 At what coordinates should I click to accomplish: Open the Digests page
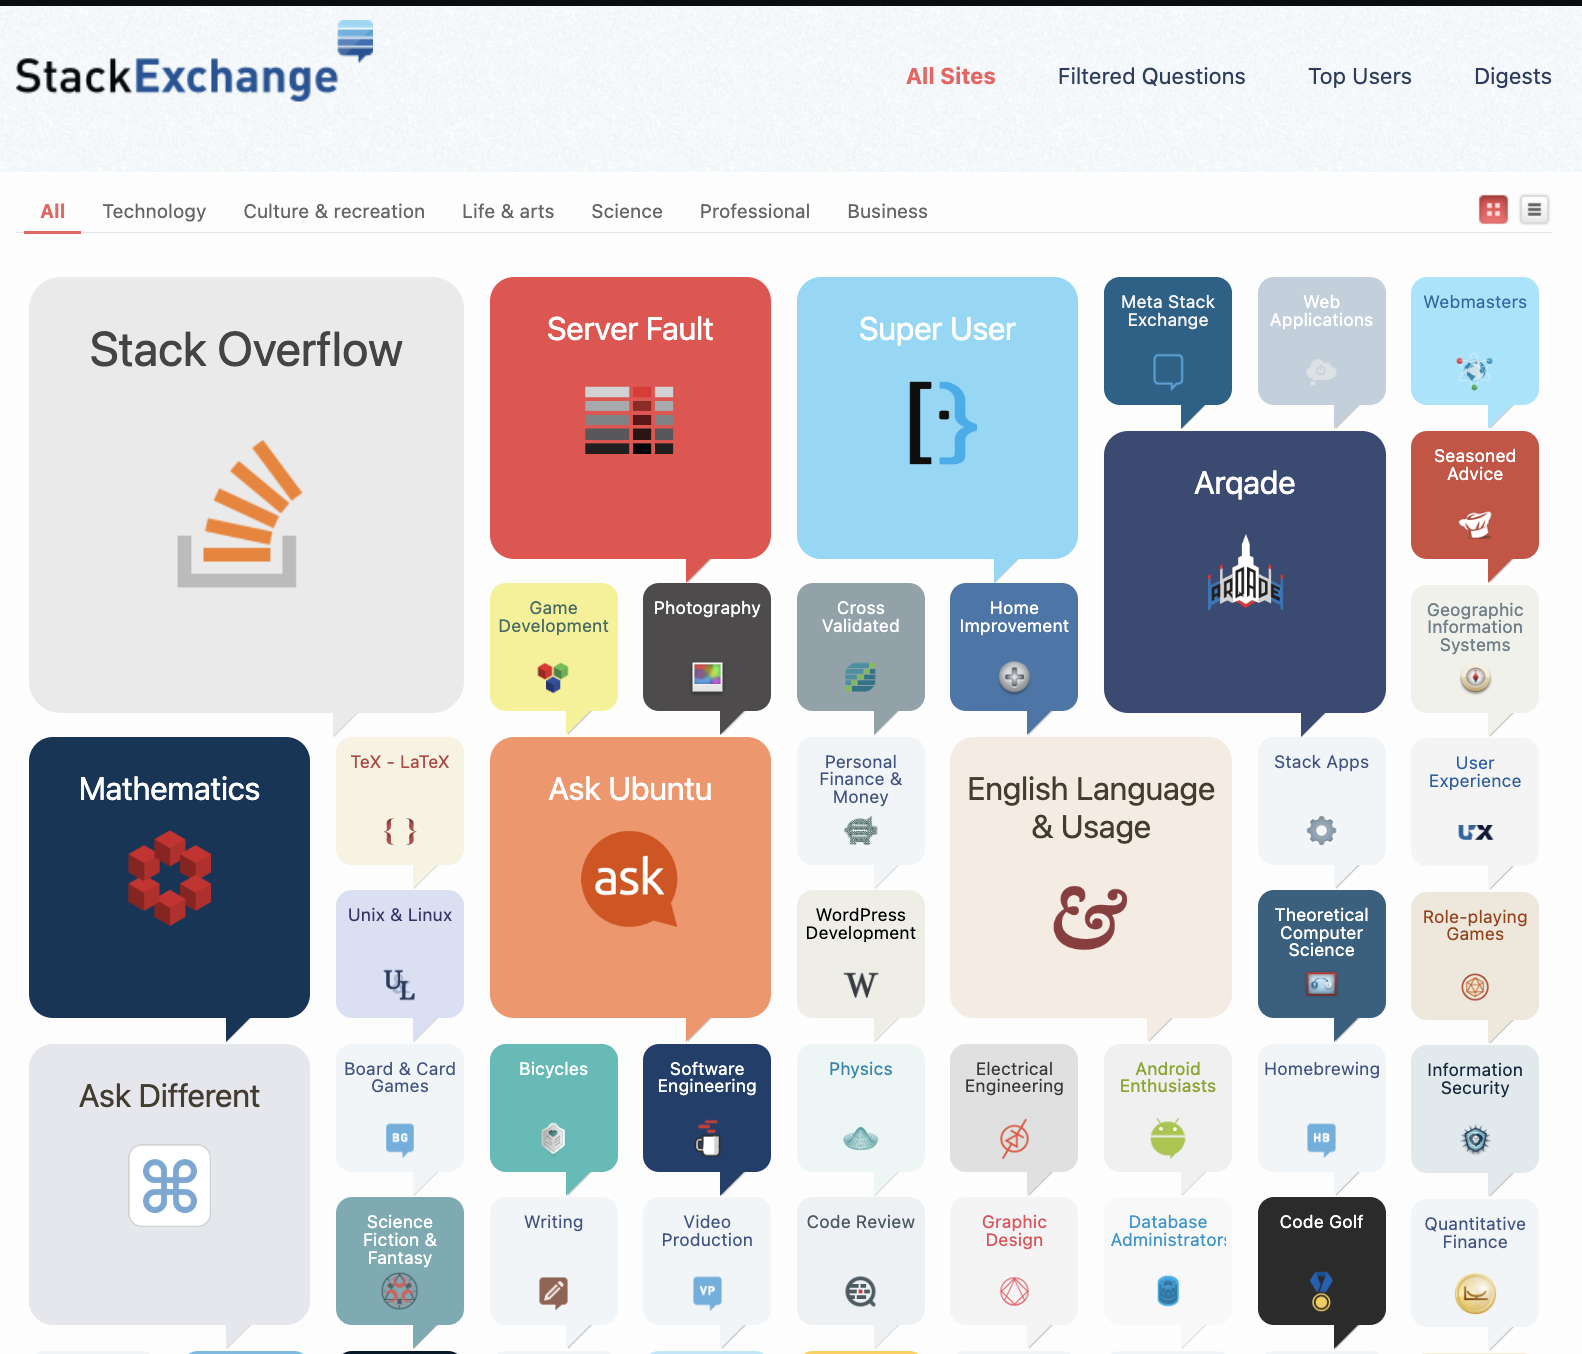coord(1512,76)
